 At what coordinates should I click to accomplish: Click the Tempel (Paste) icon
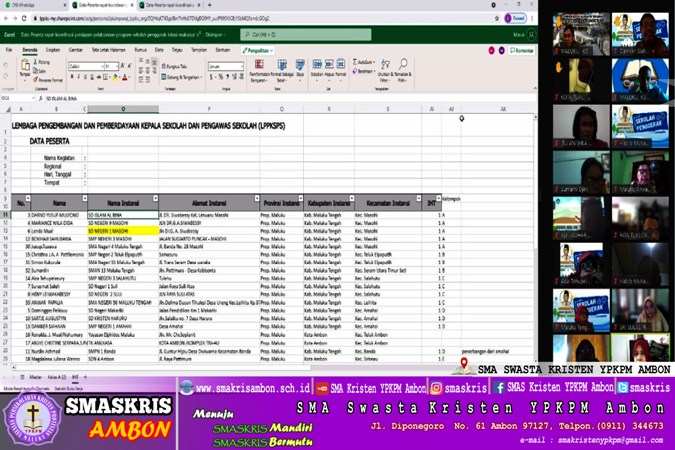[x=25, y=65]
